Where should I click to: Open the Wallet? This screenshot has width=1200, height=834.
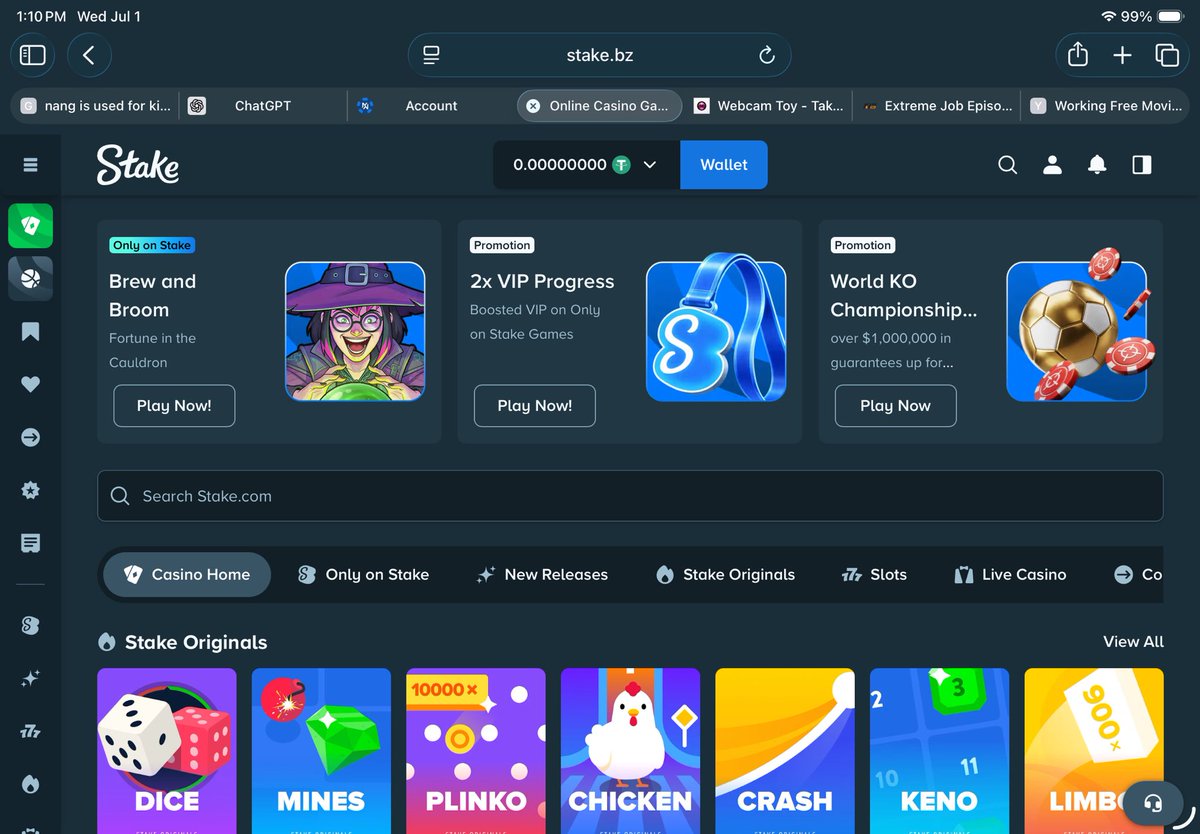point(724,165)
